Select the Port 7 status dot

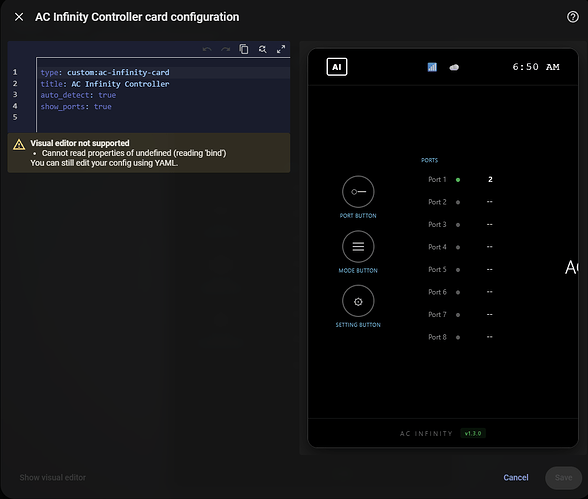pos(458,315)
